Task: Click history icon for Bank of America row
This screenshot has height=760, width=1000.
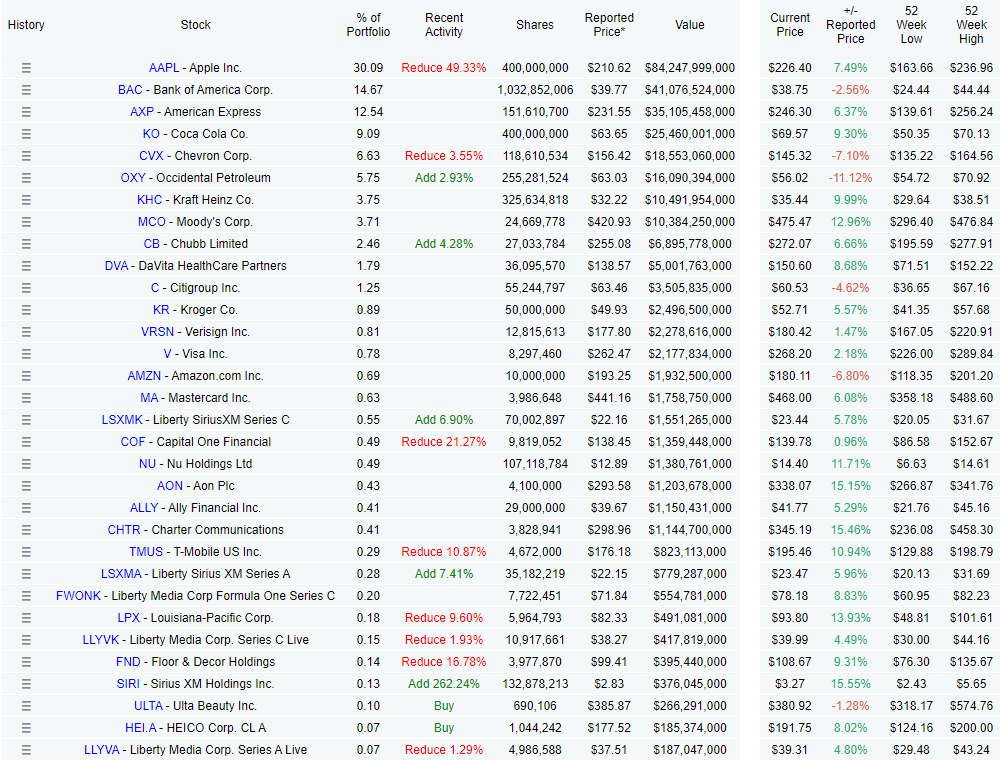Action: [26, 90]
